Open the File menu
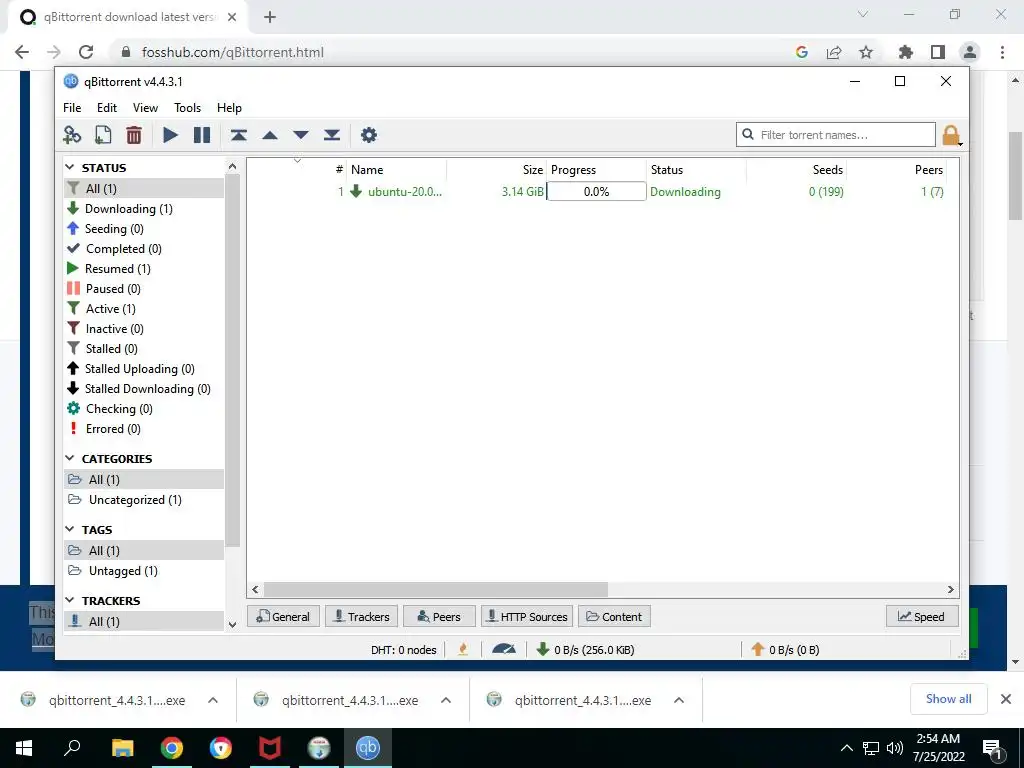The height and width of the screenshot is (768, 1024). 72,108
